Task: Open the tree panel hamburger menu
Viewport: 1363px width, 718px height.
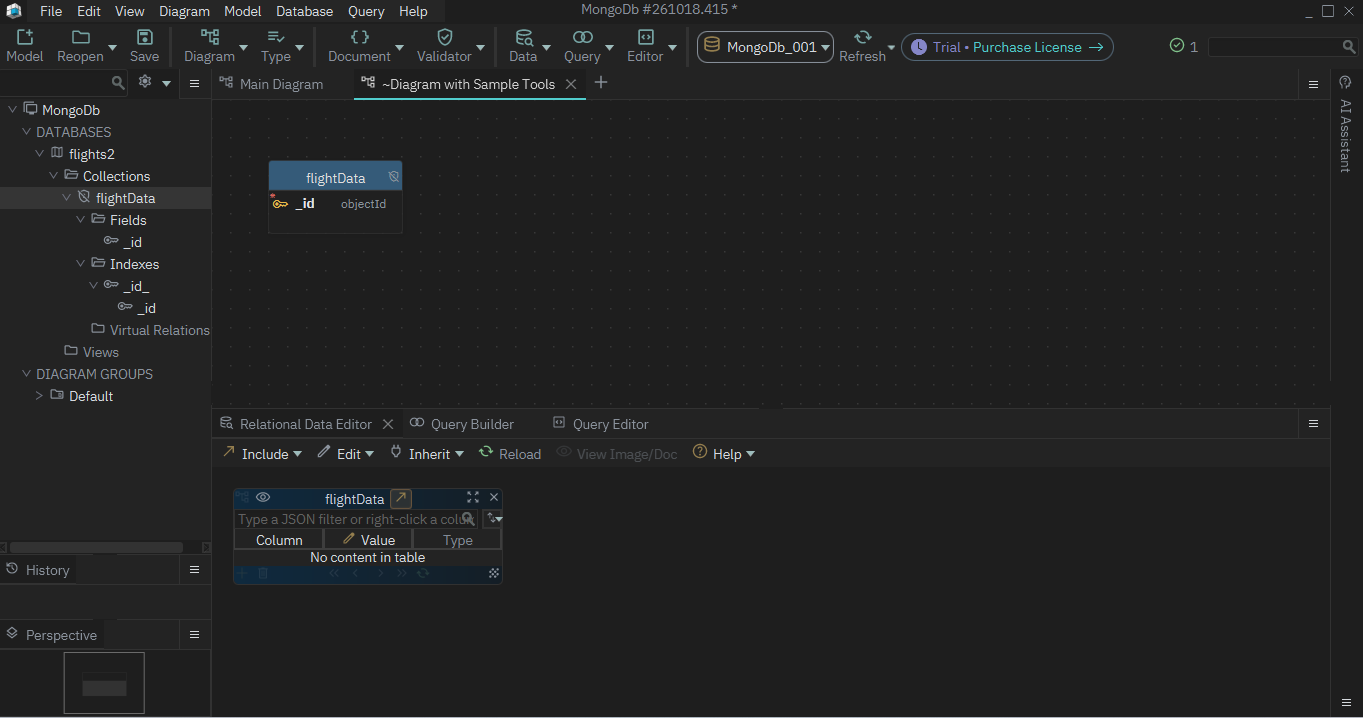Action: (x=195, y=84)
